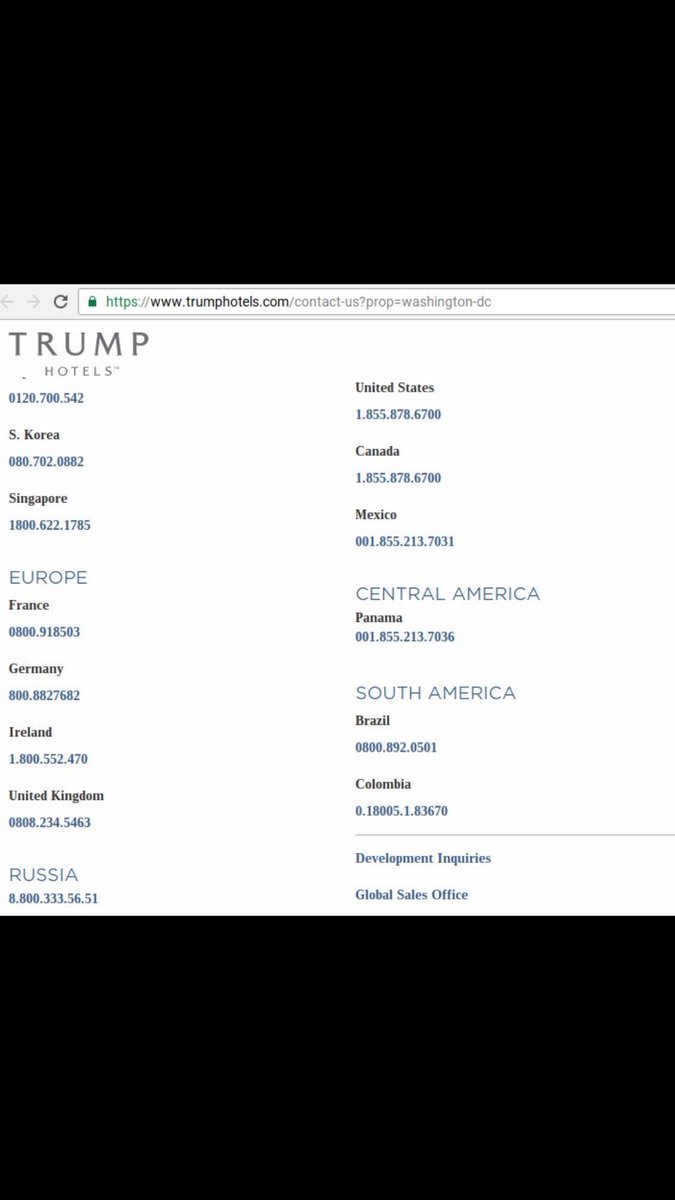Click the green secure padlock icon
Screen dimensions: 675x1200
93,301
